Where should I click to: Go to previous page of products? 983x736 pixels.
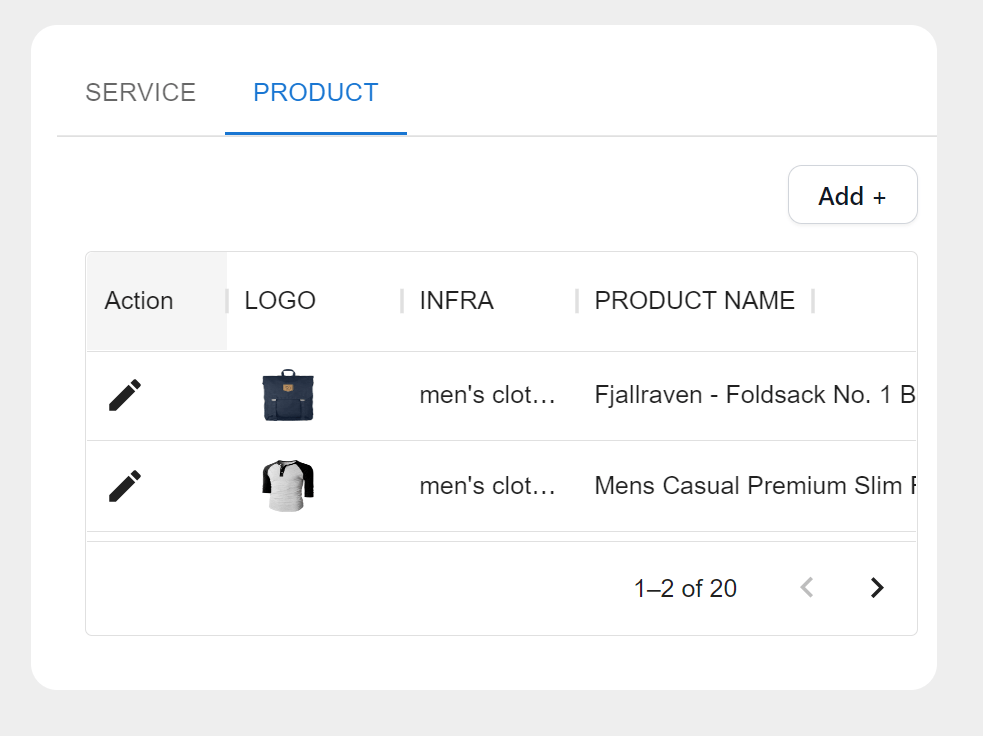click(x=807, y=588)
